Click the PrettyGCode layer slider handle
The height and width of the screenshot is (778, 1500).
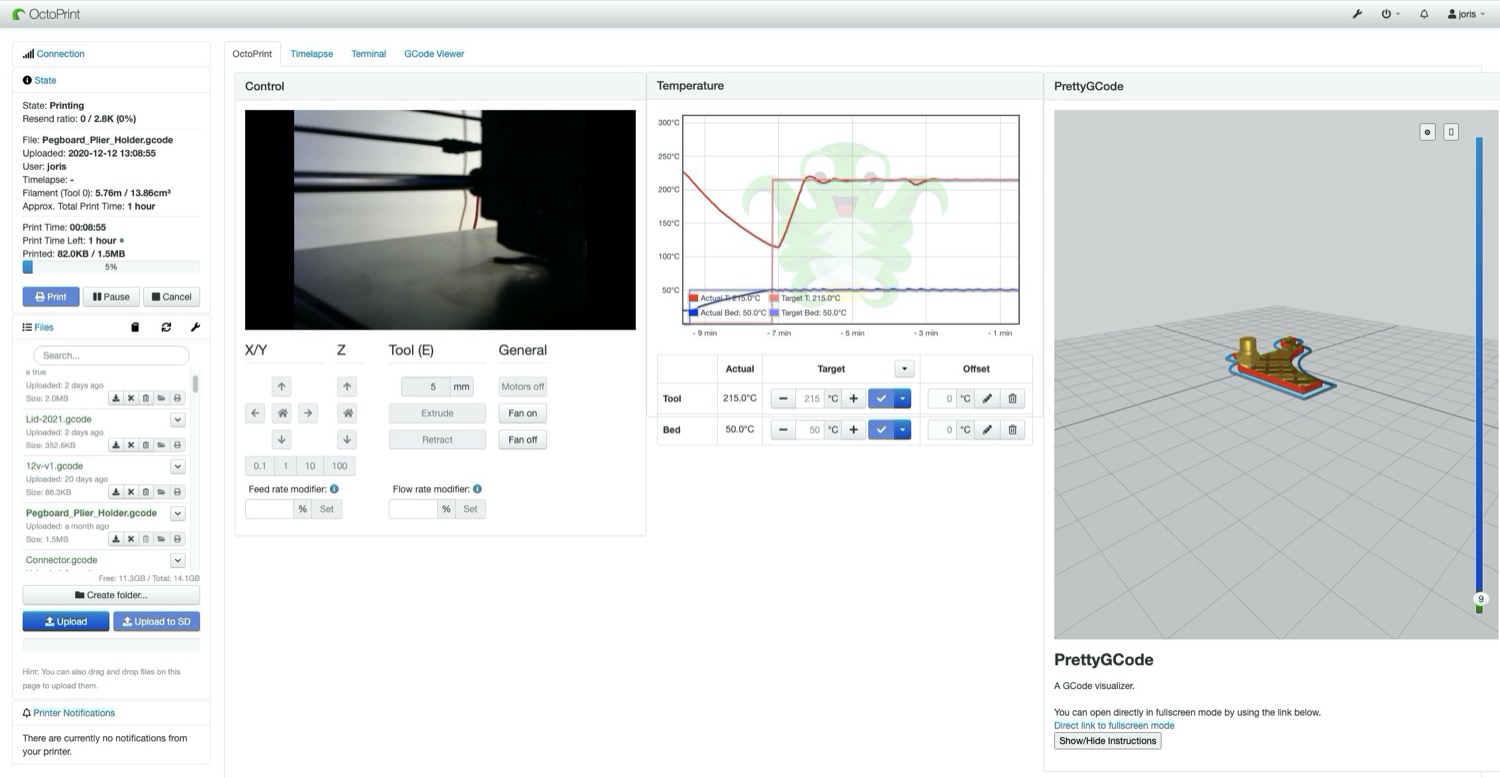(x=1480, y=600)
